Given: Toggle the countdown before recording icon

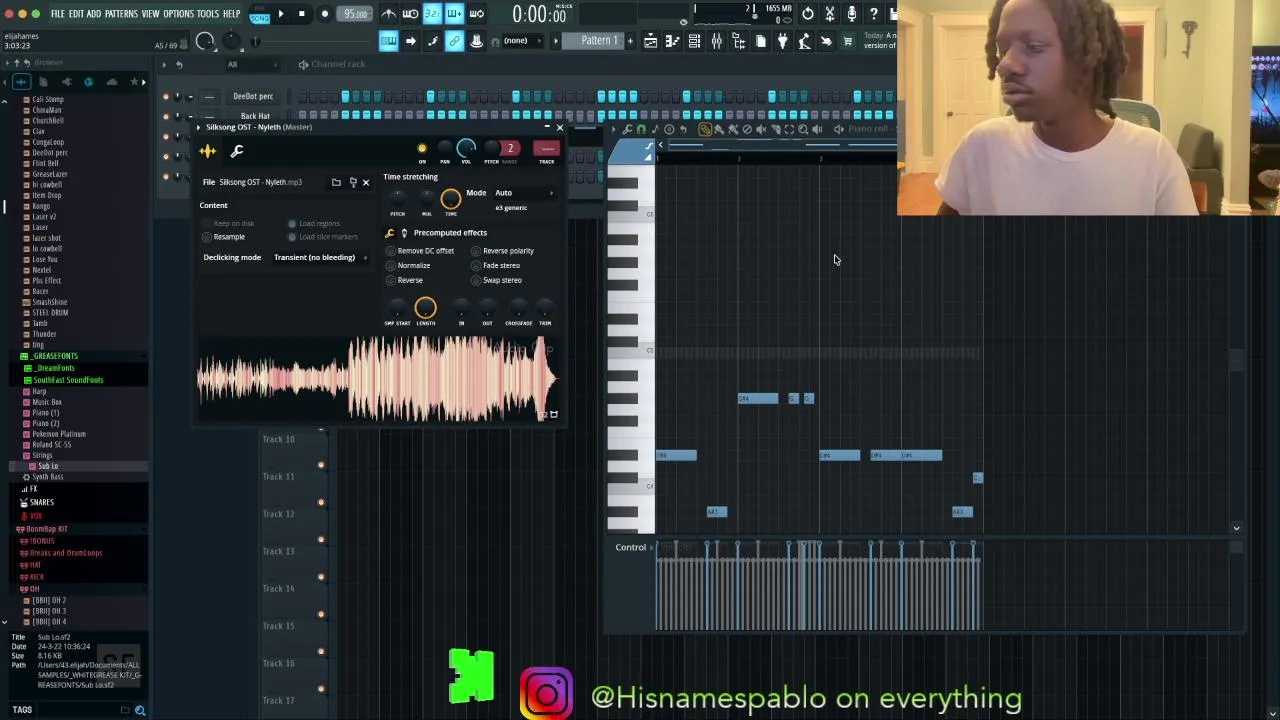Looking at the screenshot, I should pyautogui.click(x=432, y=14).
